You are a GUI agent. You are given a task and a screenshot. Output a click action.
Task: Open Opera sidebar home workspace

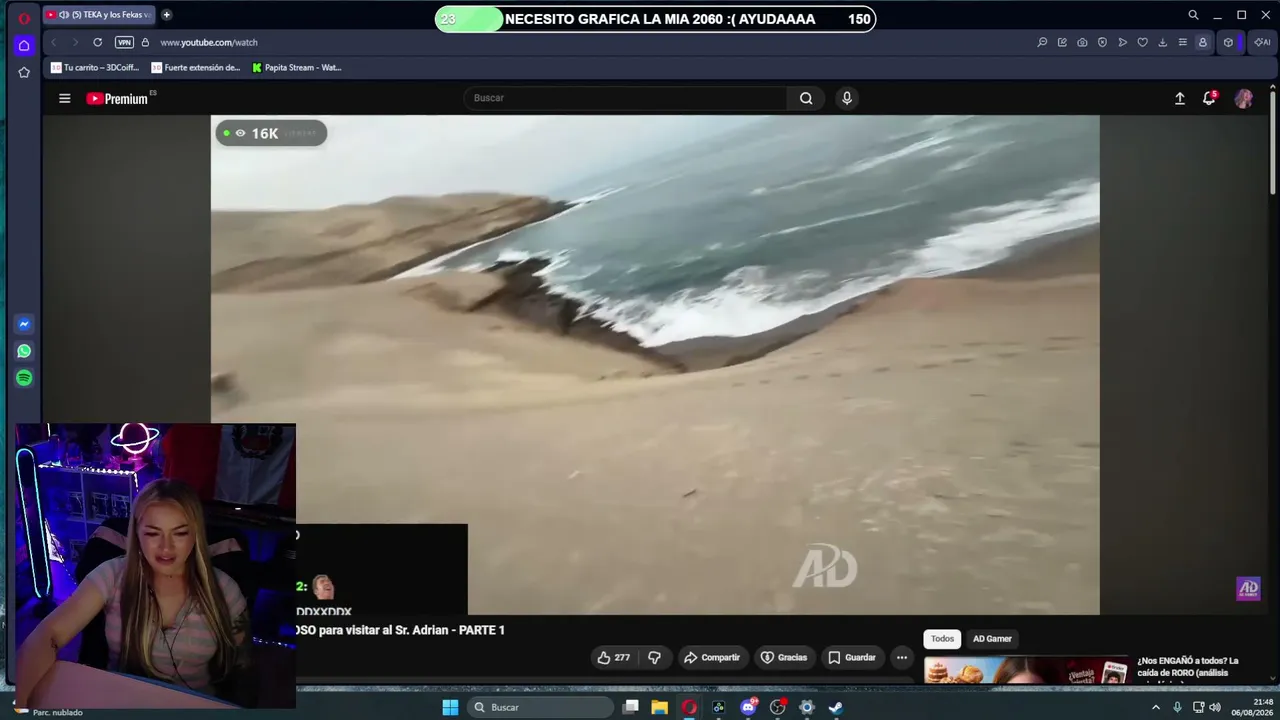tap(24, 45)
